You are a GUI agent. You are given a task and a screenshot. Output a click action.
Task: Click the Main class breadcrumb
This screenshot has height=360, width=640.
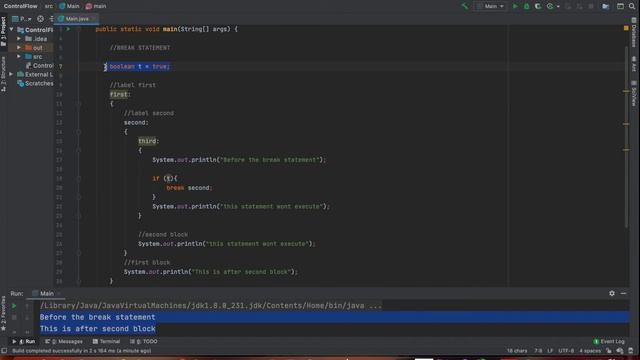[69, 6]
